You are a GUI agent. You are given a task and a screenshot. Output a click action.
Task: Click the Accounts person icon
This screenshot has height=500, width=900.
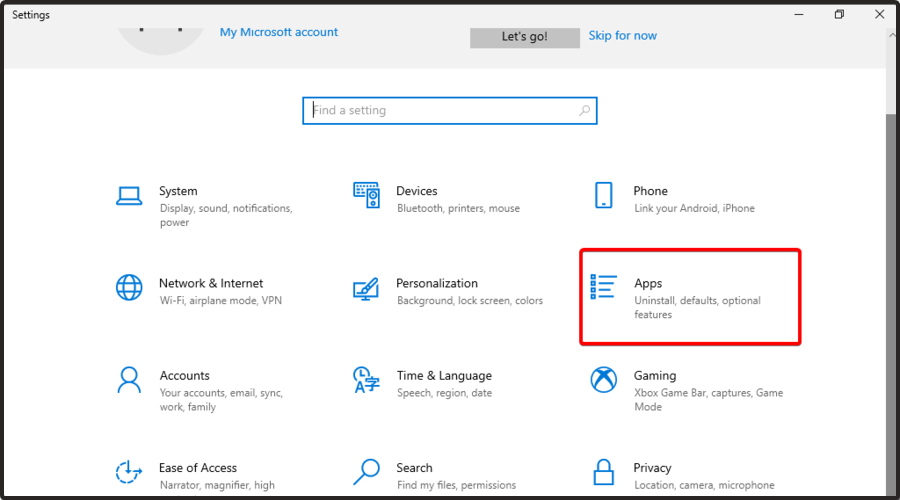(x=129, y=380)
